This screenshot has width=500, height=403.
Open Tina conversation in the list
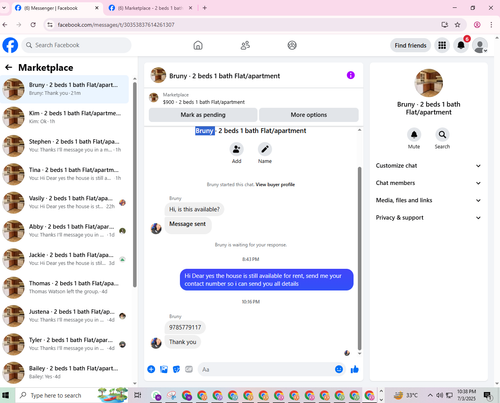pyautogui.click(x=65, y=174)
